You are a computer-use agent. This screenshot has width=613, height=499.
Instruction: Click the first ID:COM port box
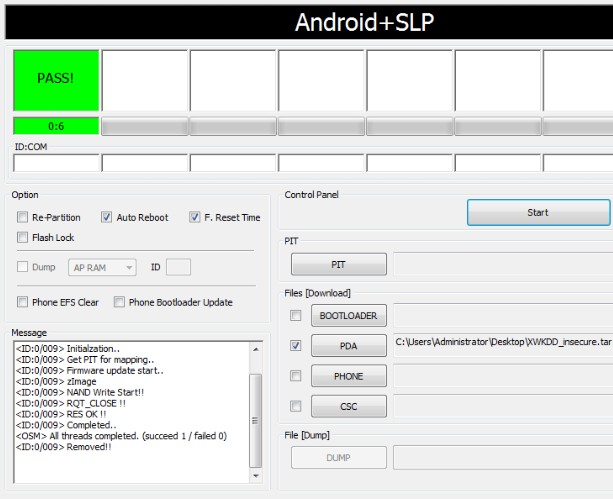(x=56, y=163)
